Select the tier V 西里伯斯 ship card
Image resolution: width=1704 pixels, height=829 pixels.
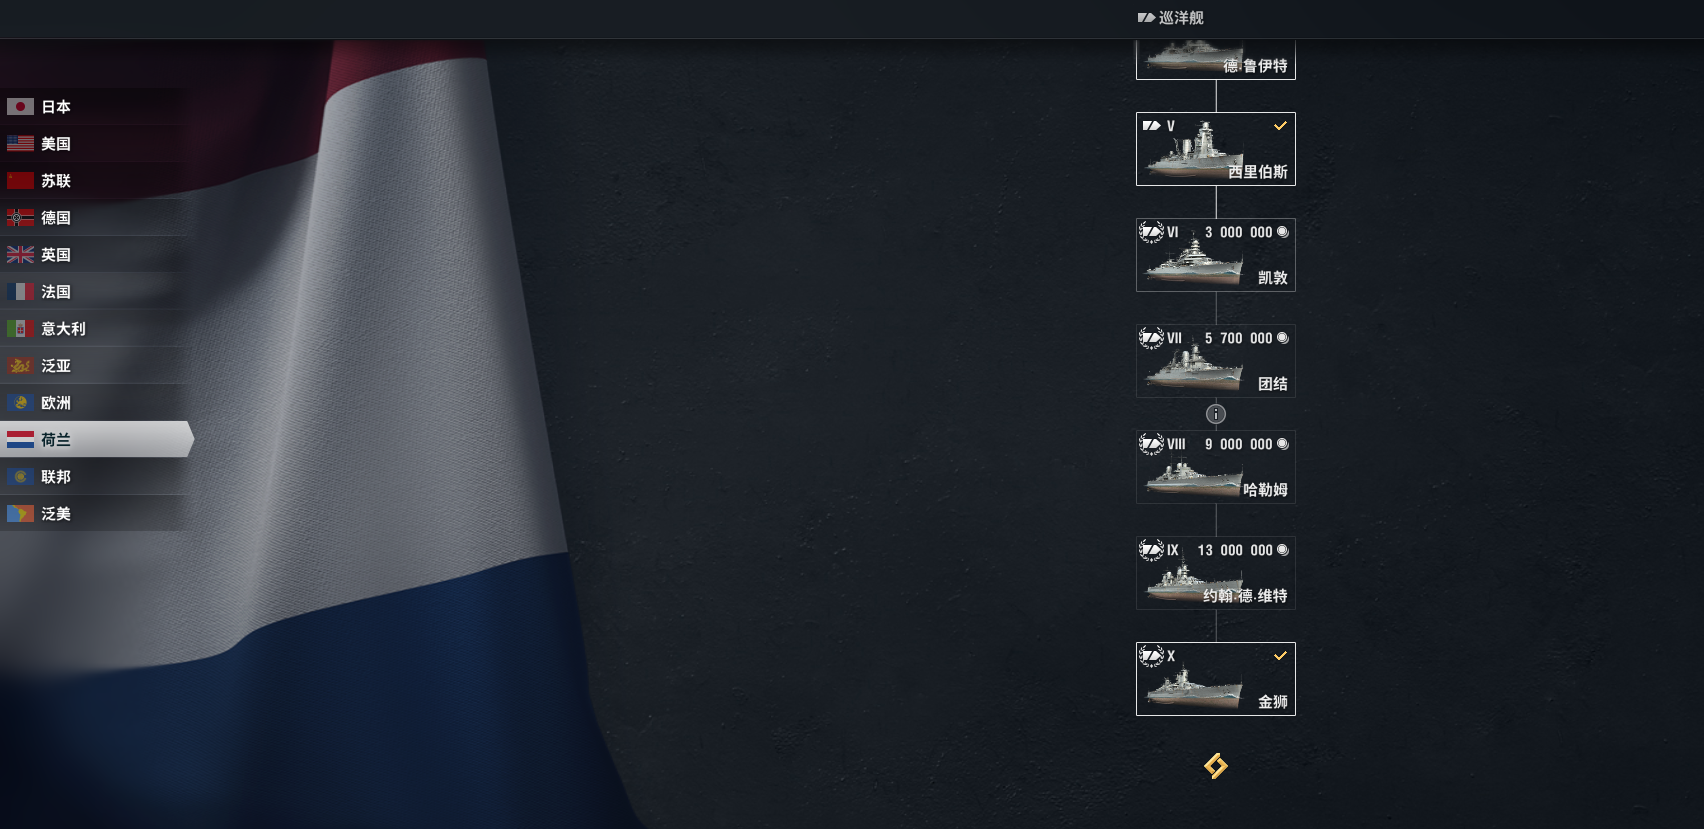click(x=1216, y=149)
